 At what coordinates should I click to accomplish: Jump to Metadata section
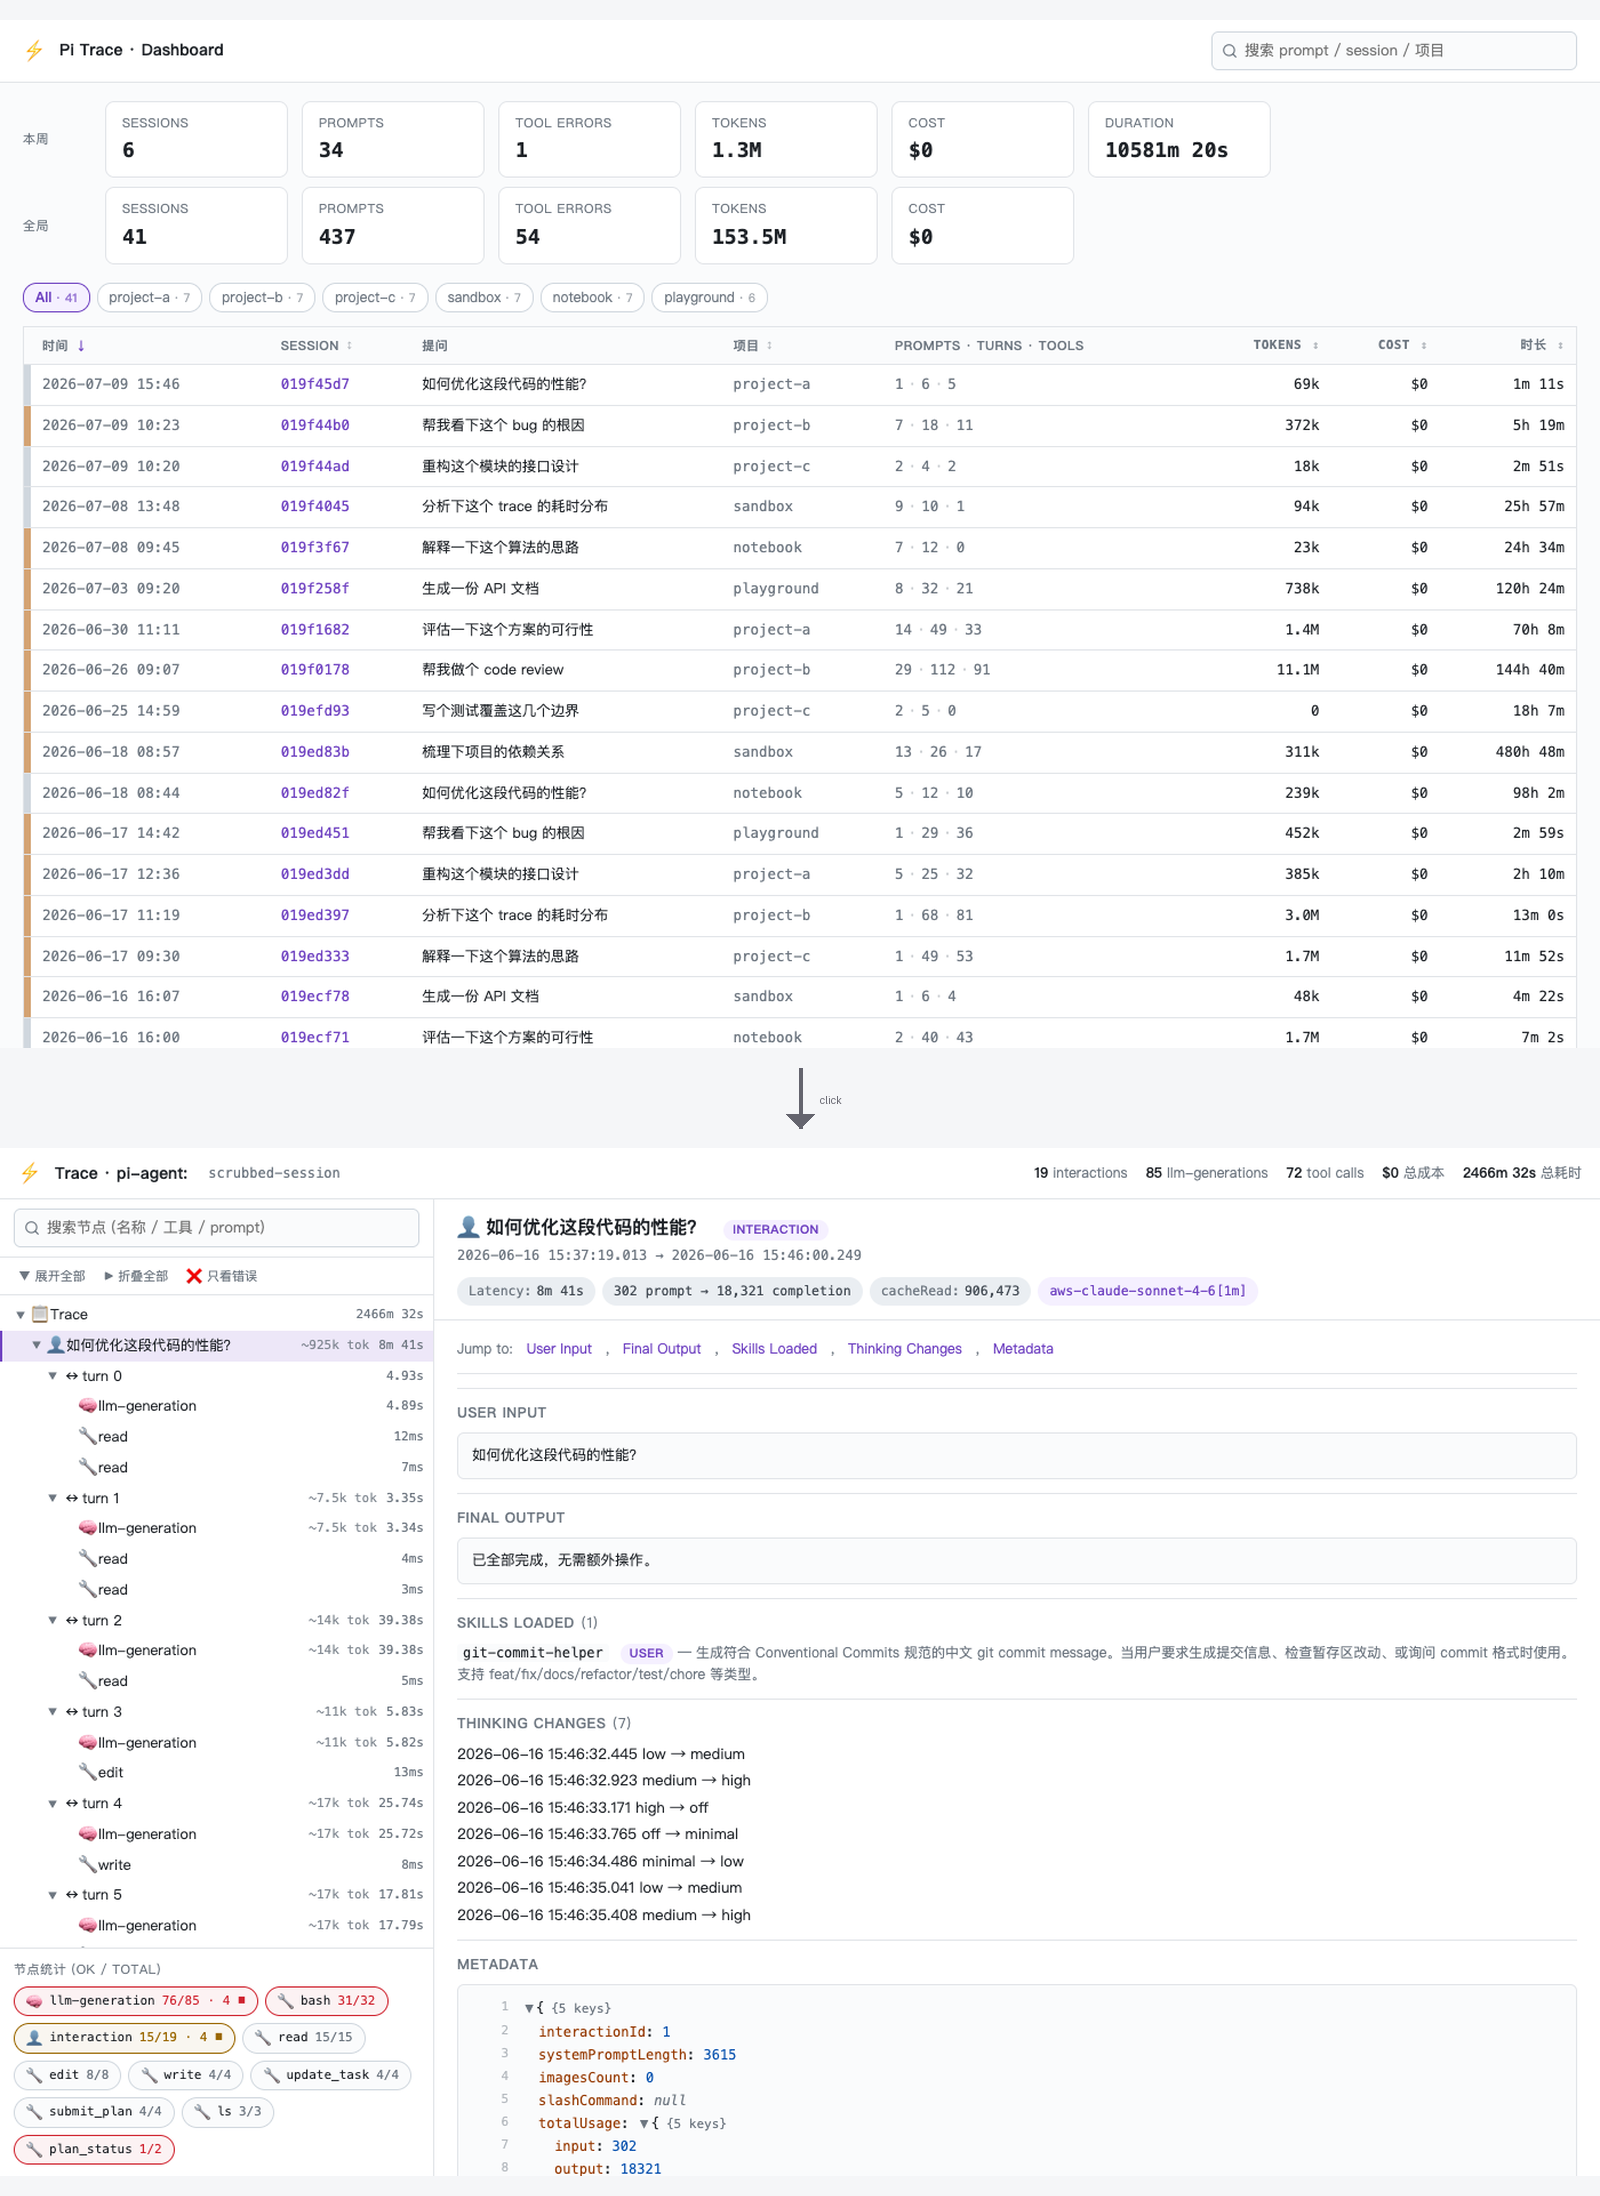pos(1022,1349)
